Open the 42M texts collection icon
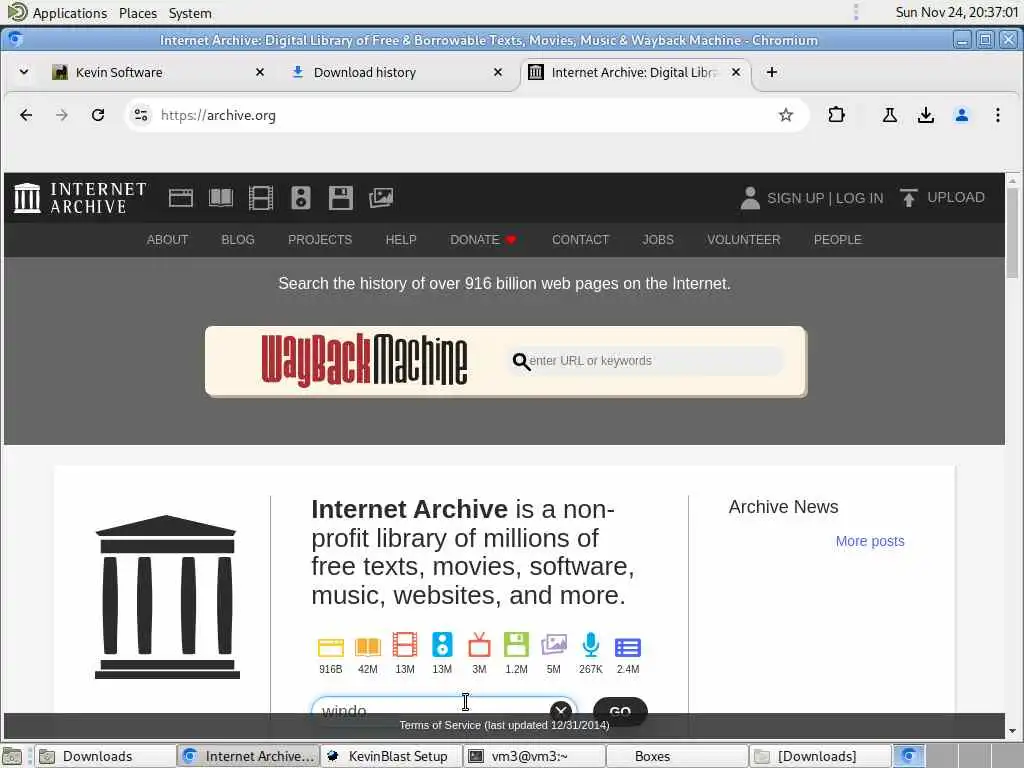 click(368, 647)
